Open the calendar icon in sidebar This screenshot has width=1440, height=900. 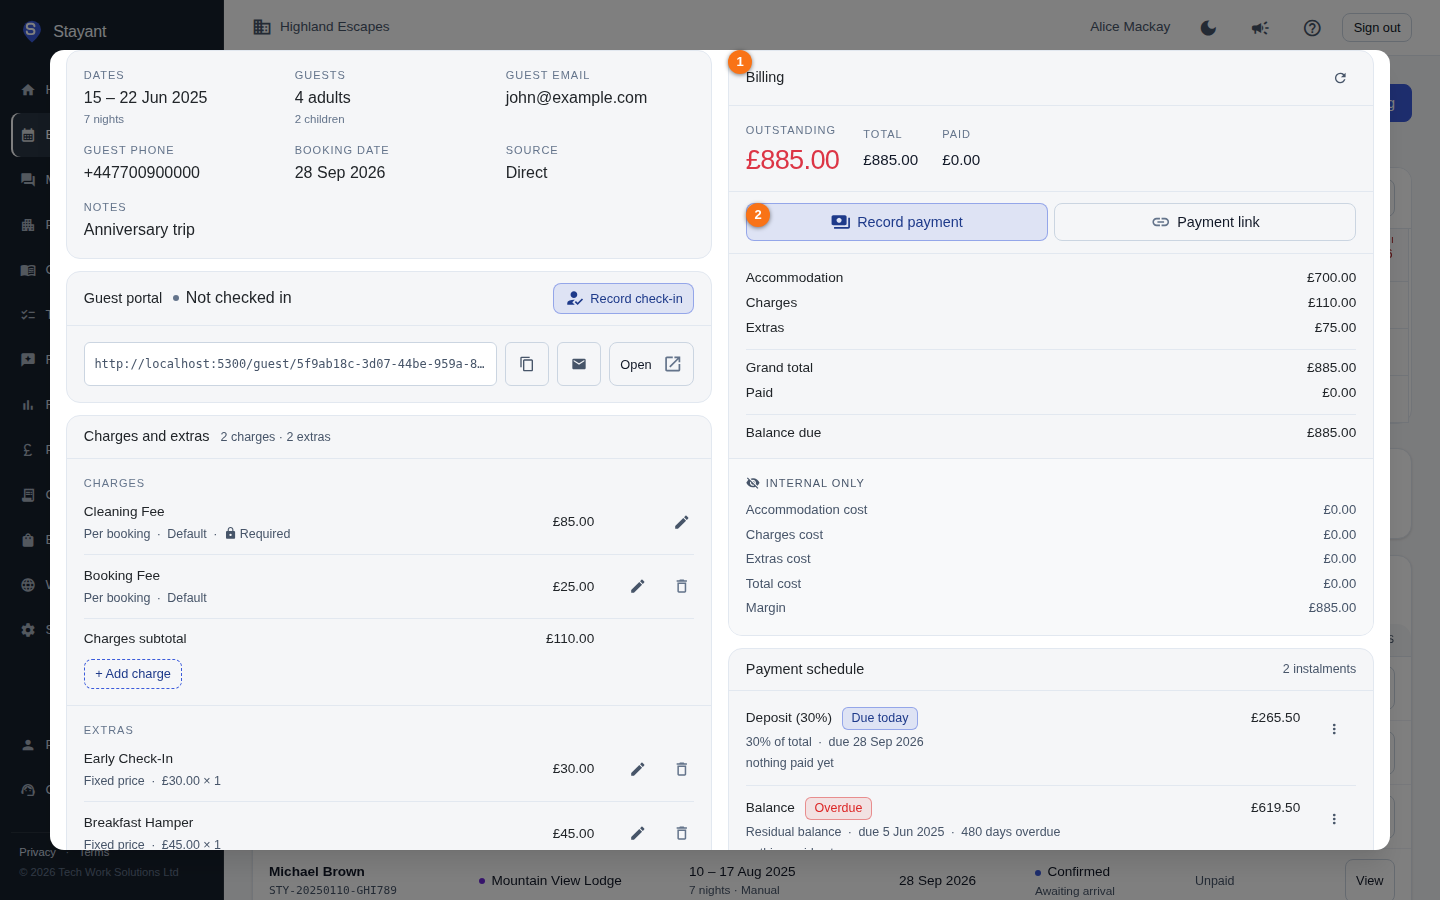[x=28, y=135]
